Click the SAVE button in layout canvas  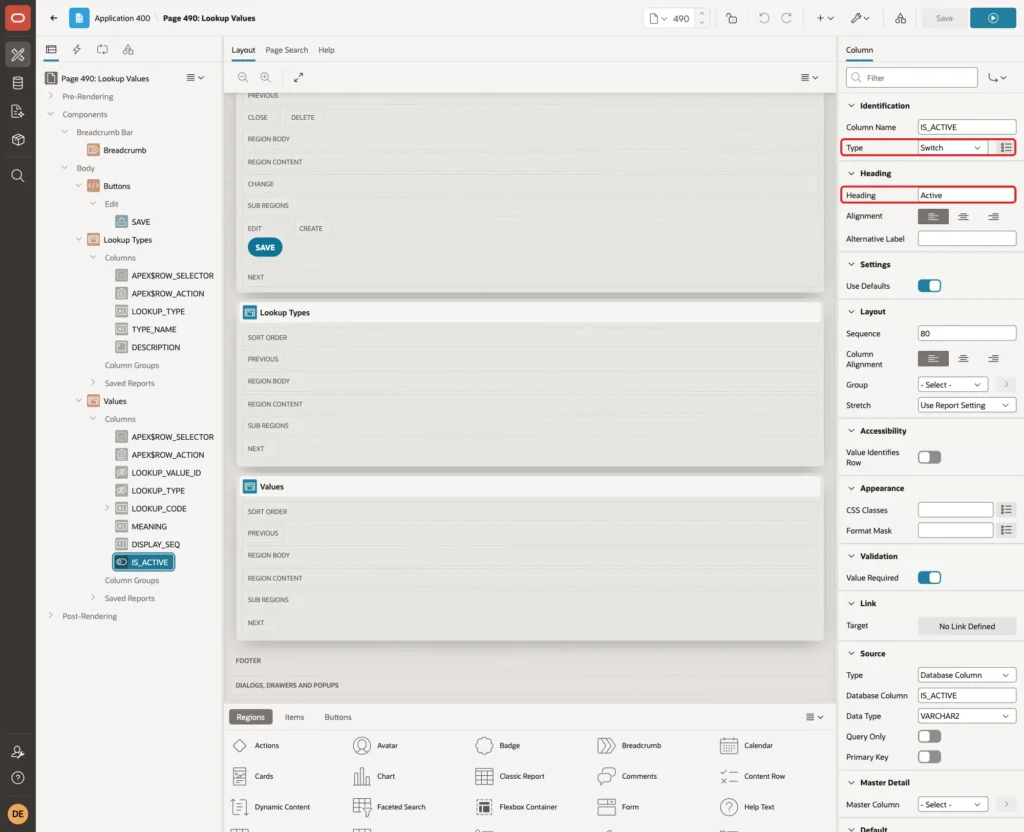pos(265,248)
